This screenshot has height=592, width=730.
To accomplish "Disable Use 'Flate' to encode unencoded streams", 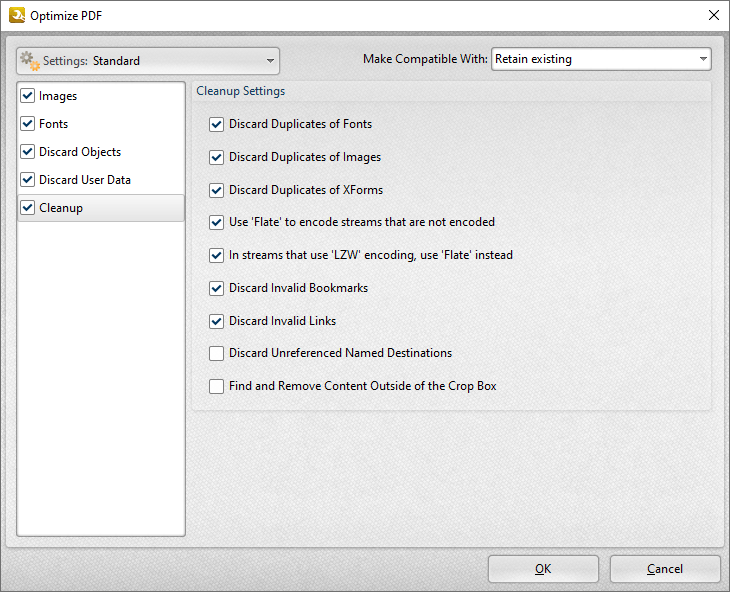I will [216, 222].
